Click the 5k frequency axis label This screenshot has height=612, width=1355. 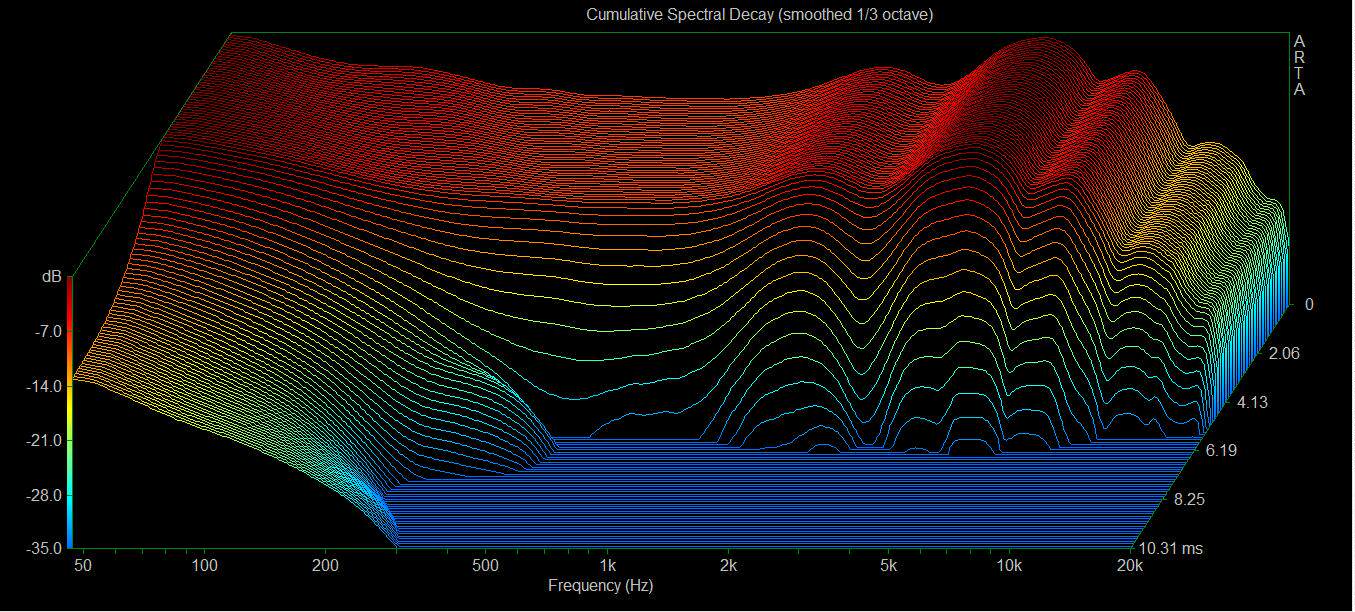tap(888, 566)
